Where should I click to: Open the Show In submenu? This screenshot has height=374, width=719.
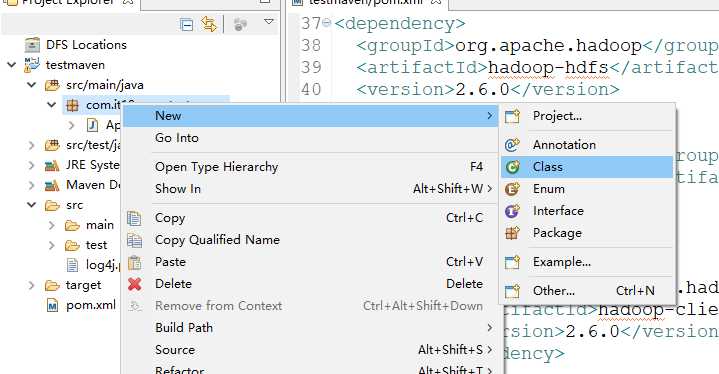(x=310, y=189)
